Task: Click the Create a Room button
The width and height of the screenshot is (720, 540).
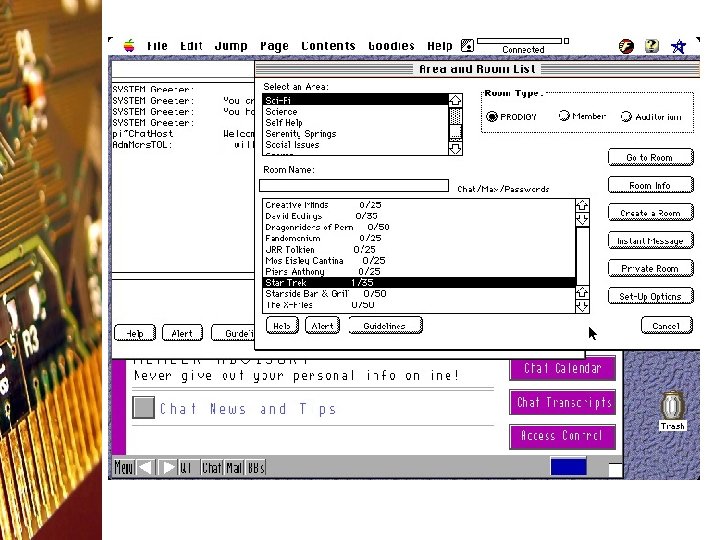Action: [650, 213]
